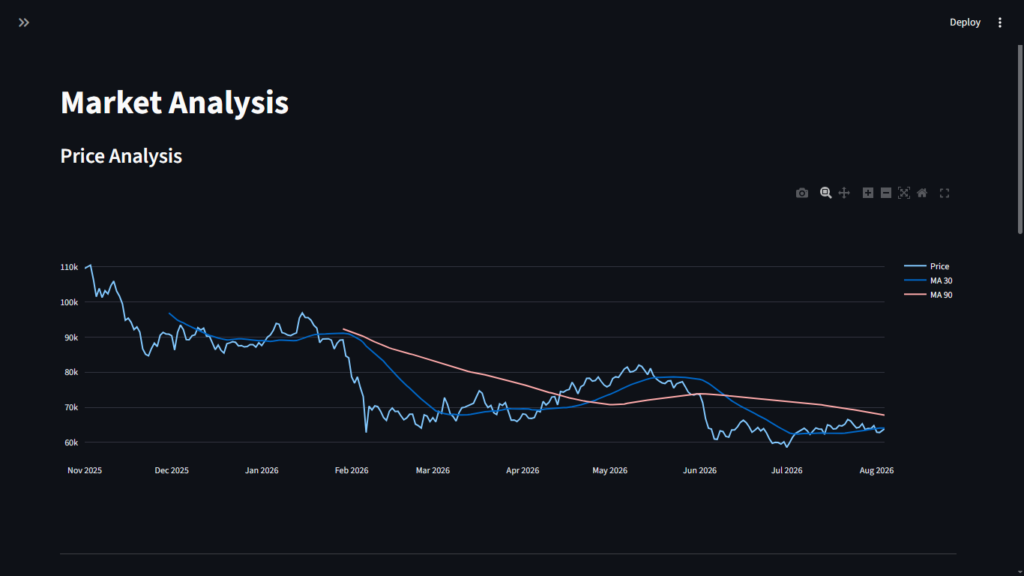Click the 80k y-axis label
The width and height of the screenshot is (1024, 576).
[71, 372]
